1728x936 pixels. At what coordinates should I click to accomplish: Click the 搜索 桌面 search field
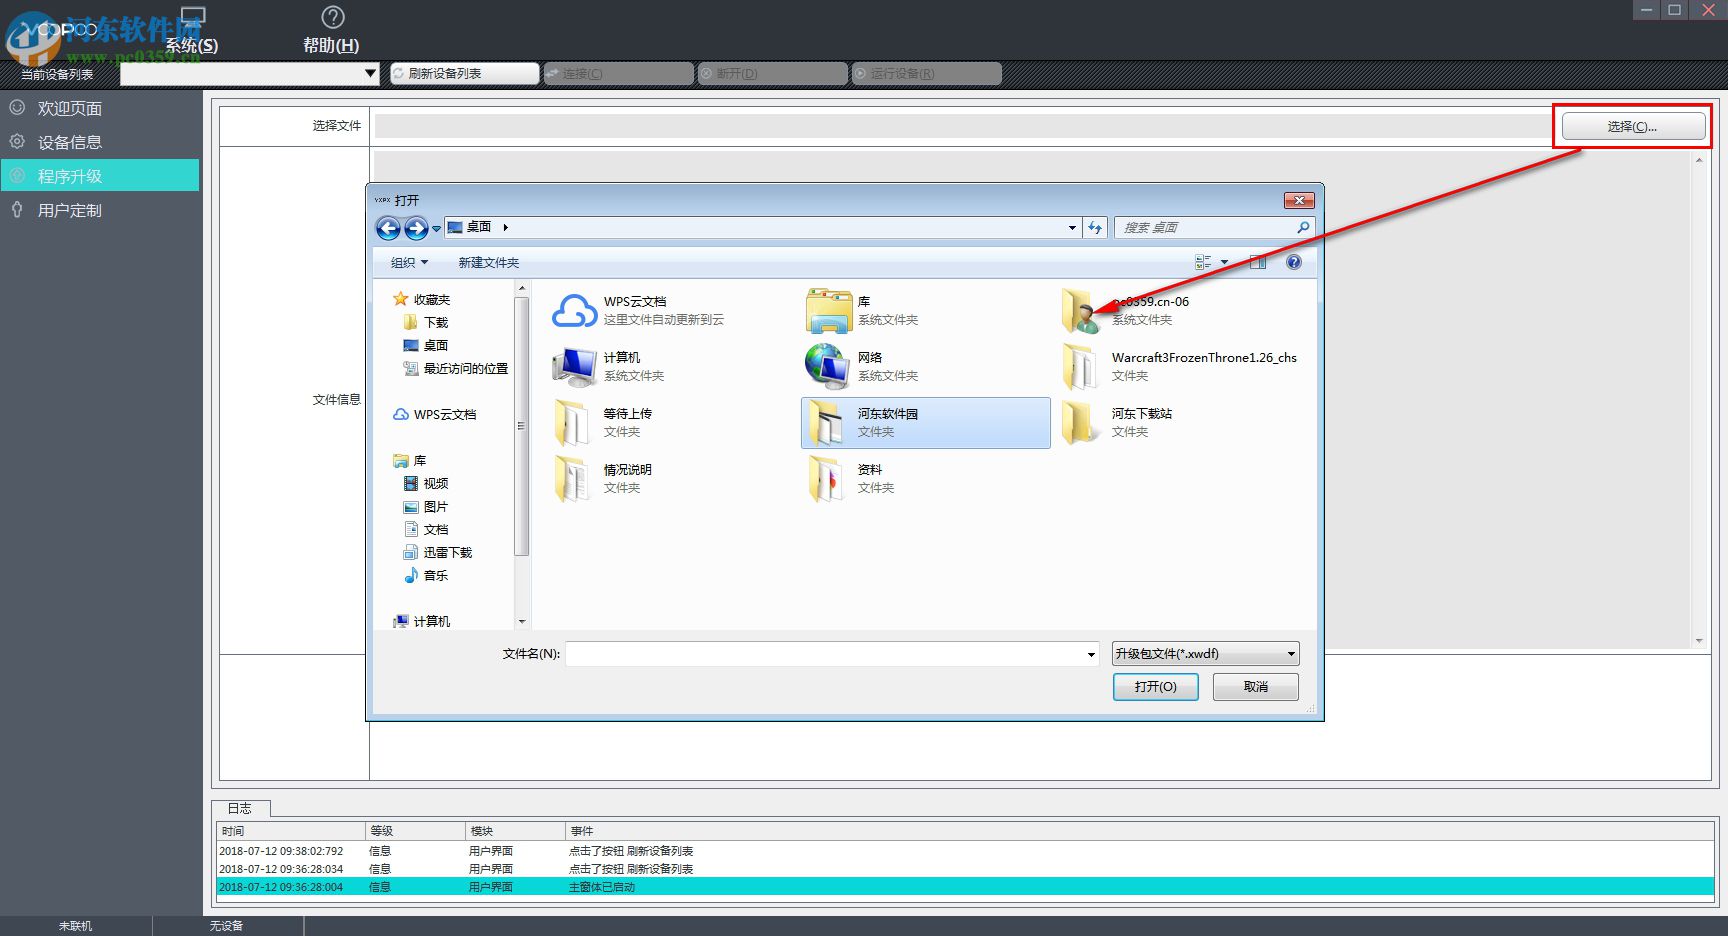tap(1213, 228)
